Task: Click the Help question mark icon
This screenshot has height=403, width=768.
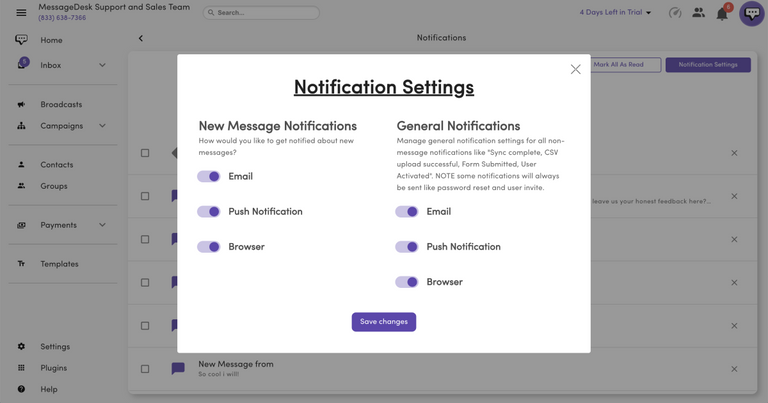Action: coord(21,389)
